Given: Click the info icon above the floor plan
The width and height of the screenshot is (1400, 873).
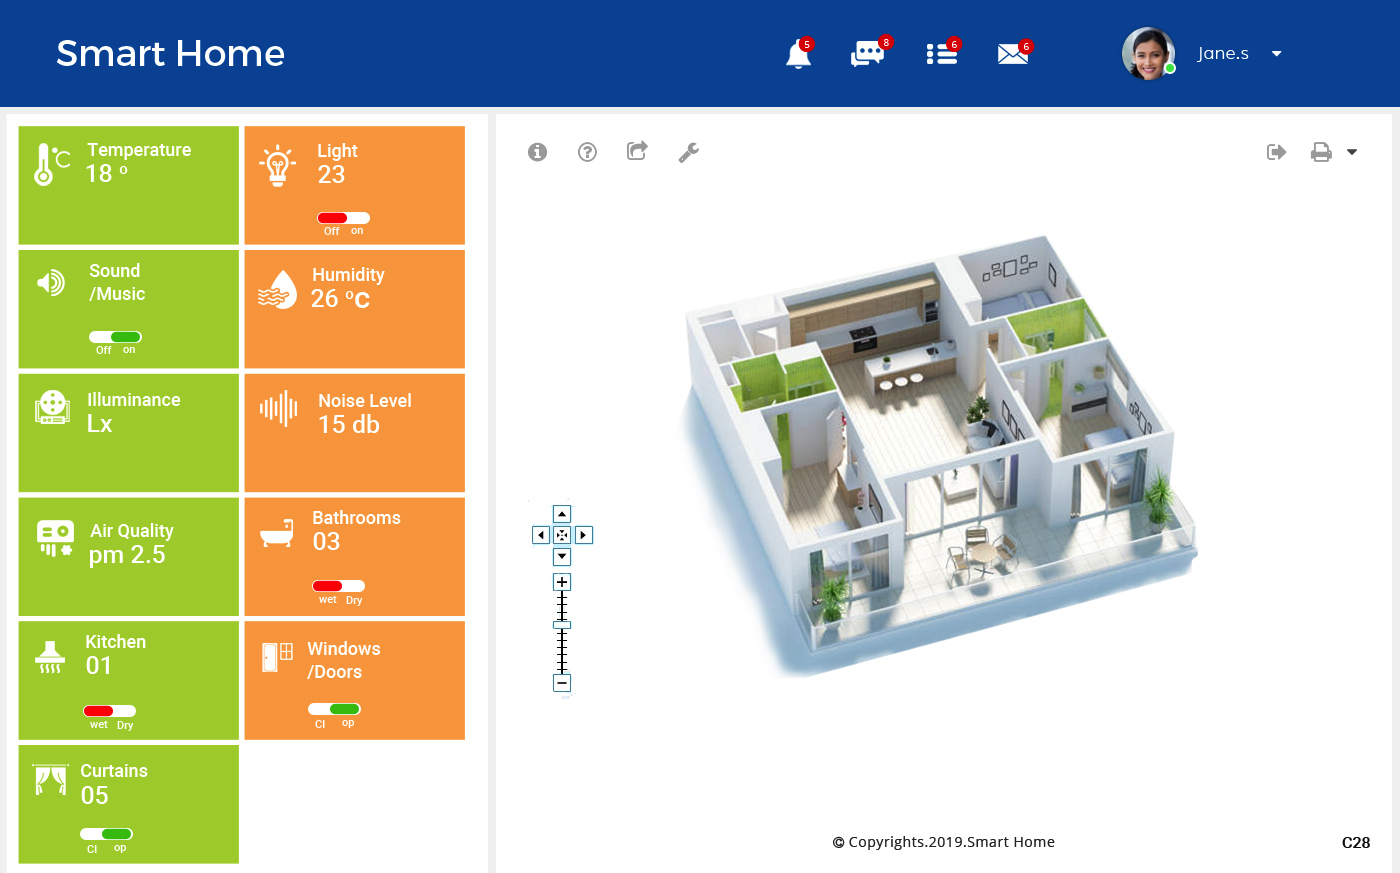Looking at the screenshot, I should pos(537,152).
